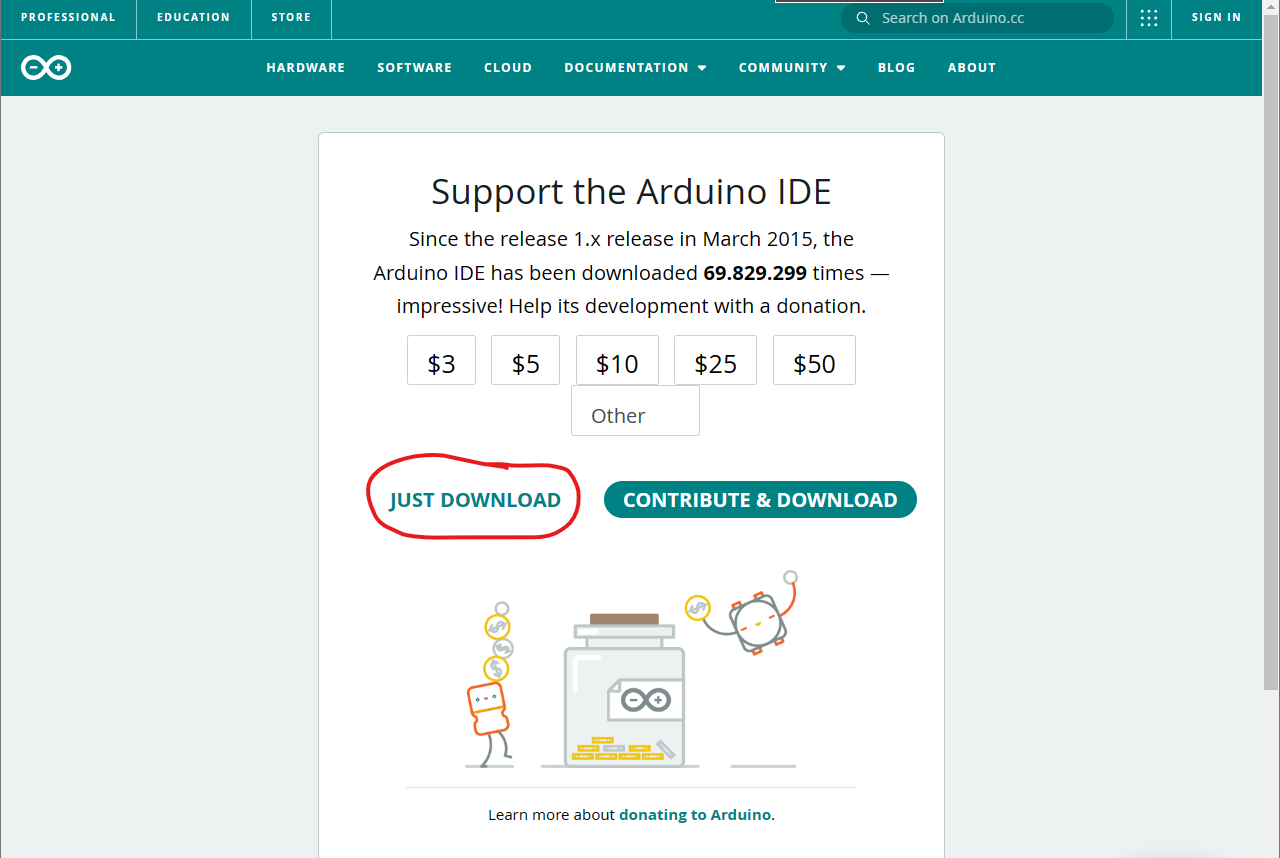1280x858 pixels.
Task: Choose the $50 donation amount
Action: (x=814, y=362)
